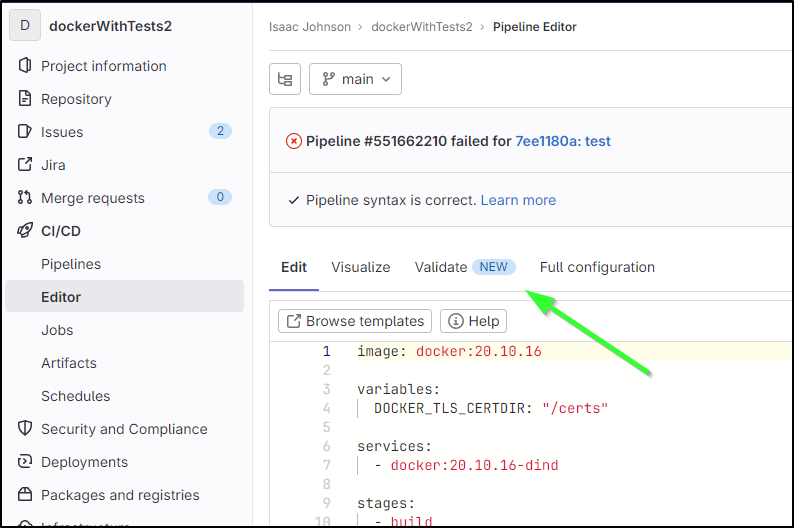Image resolution: width=794 pixels, height=528 pixels.
Task: Click the Browse templates button
Action: pos(355,321)
